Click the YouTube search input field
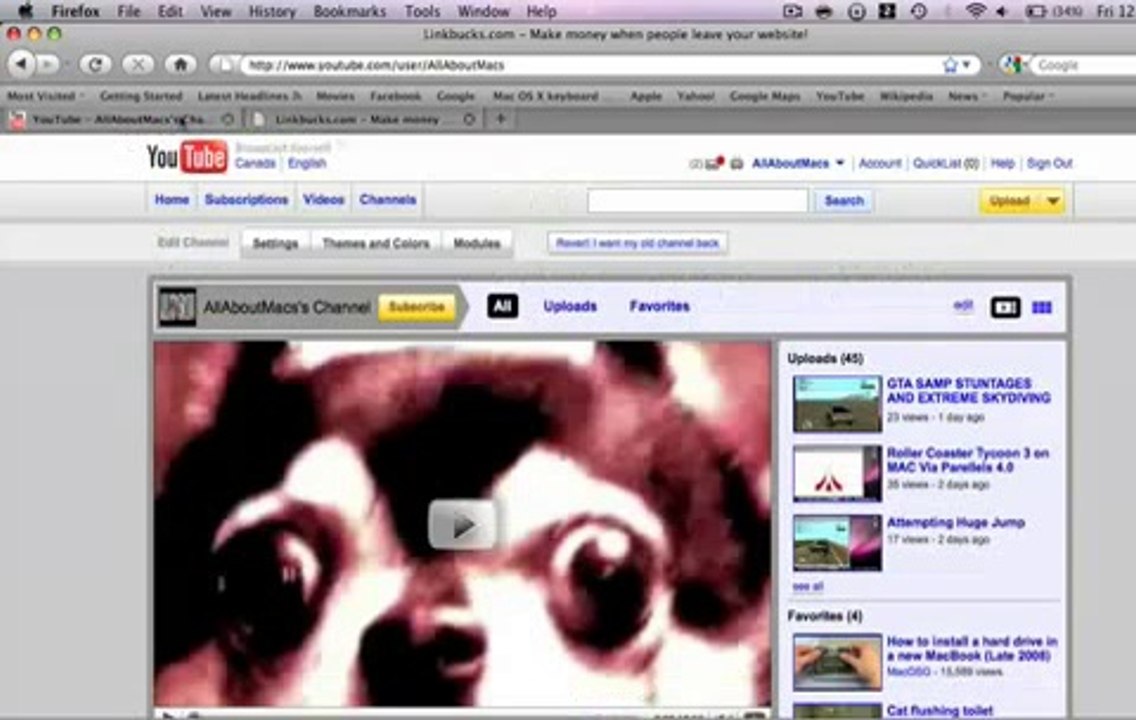1136x720 pixels. pos(697,201)
